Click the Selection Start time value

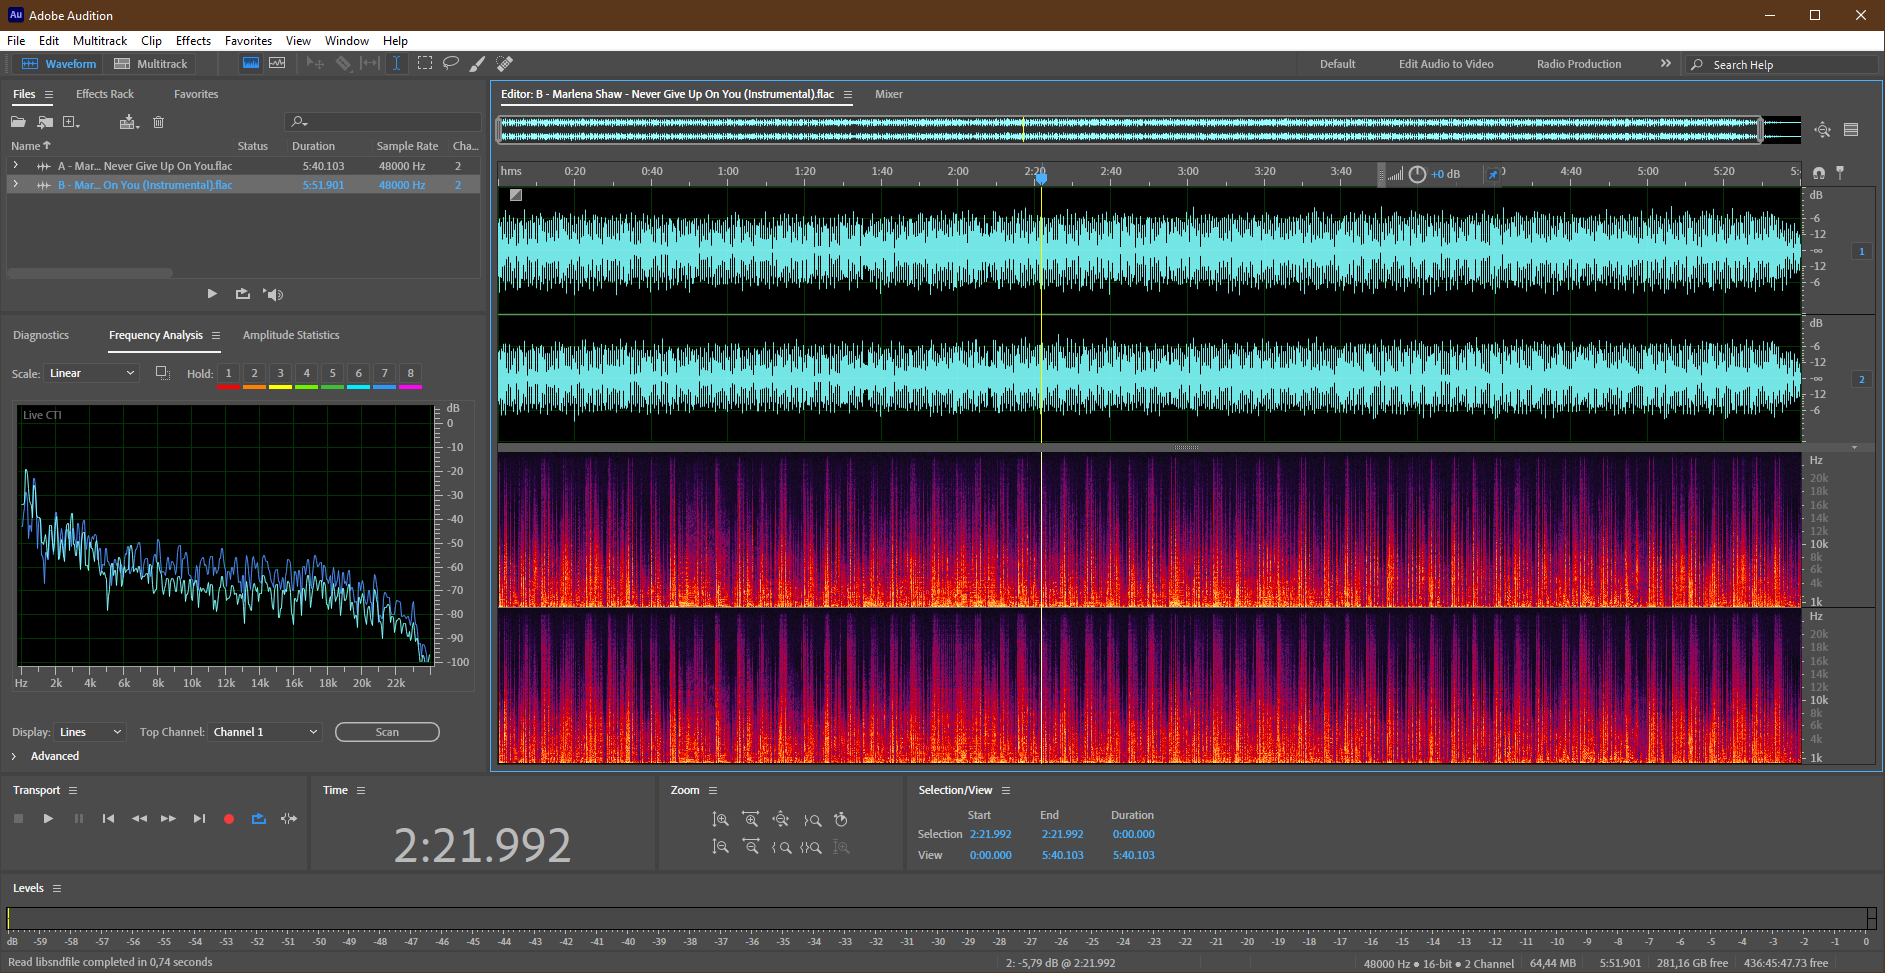pos(990,834)
